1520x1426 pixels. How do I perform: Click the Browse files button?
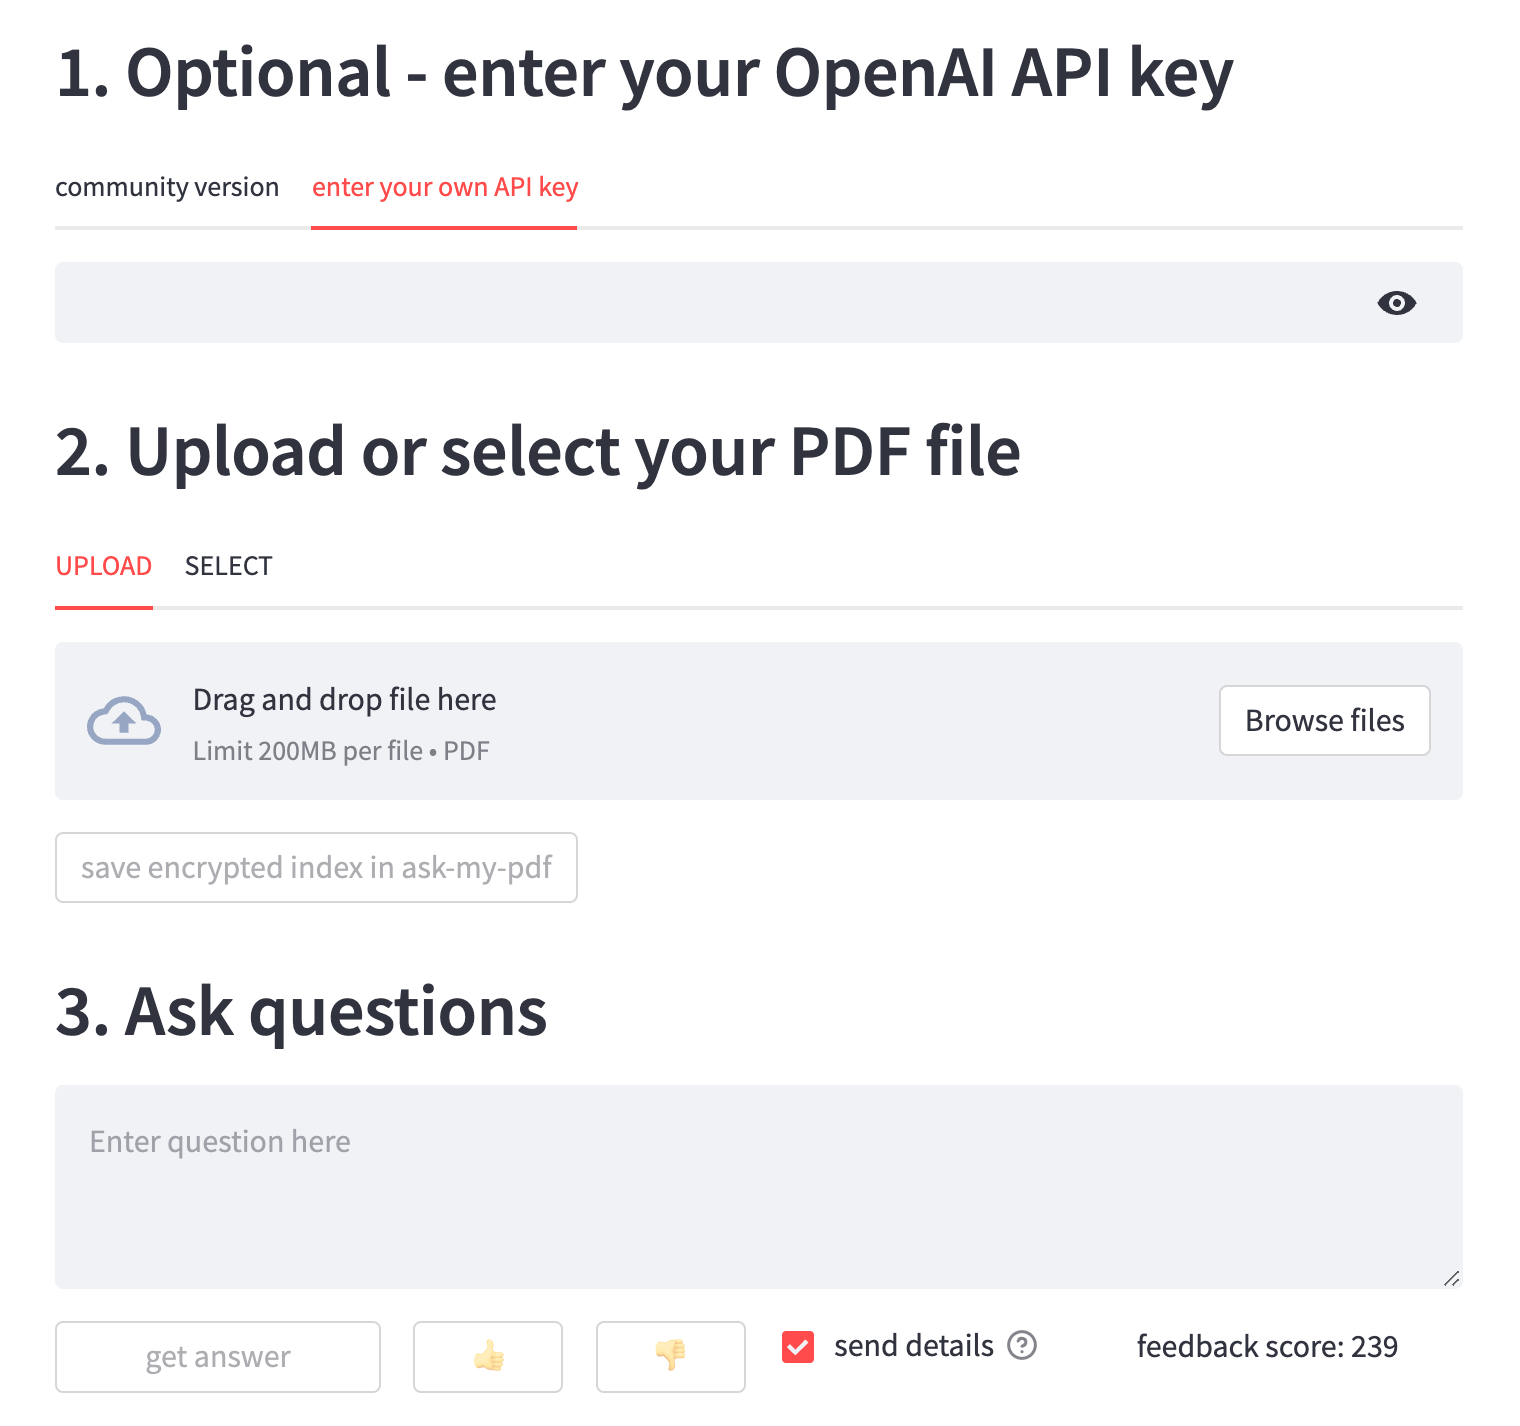(1324, 720)
